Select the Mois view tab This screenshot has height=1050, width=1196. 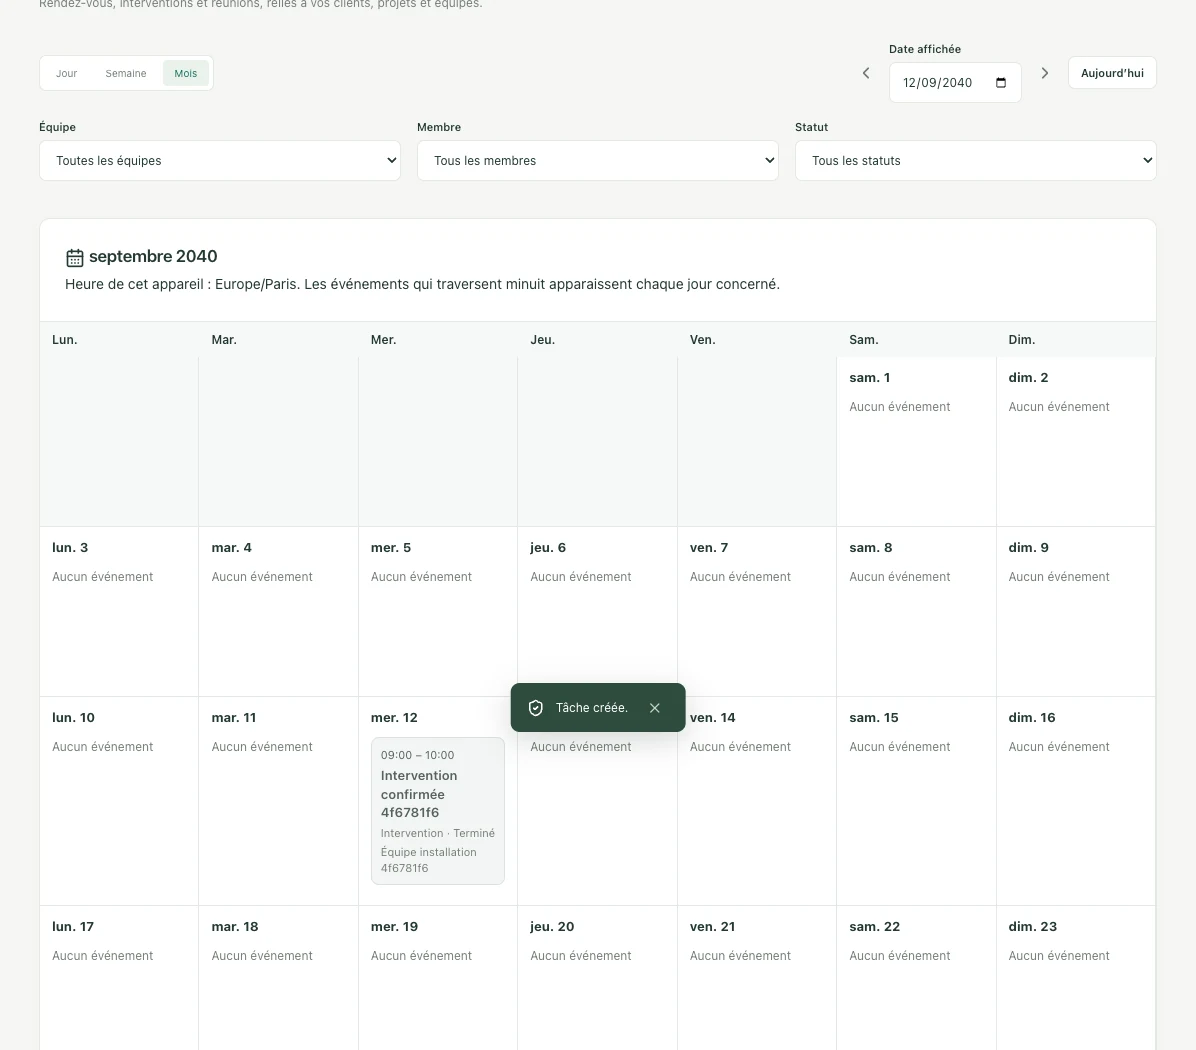(185, 73)
